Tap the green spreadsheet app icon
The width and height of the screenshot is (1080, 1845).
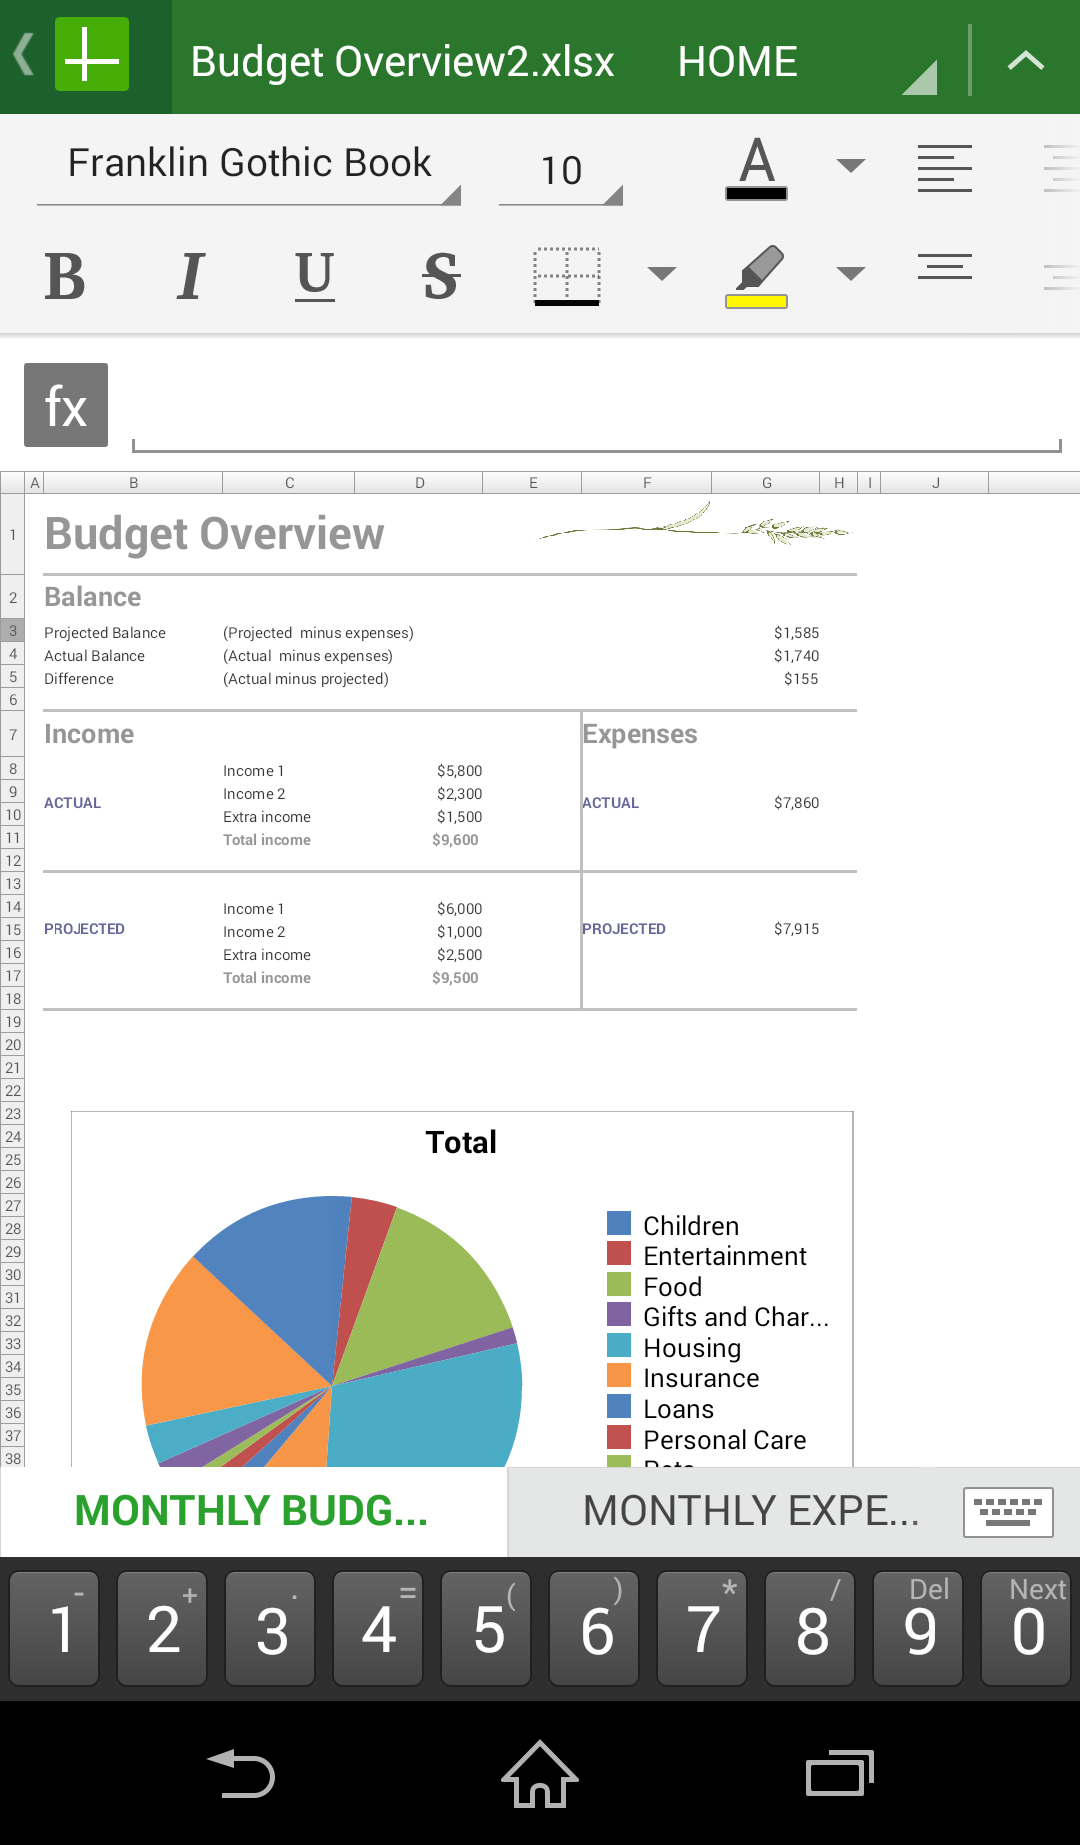[x=91, y=54]
